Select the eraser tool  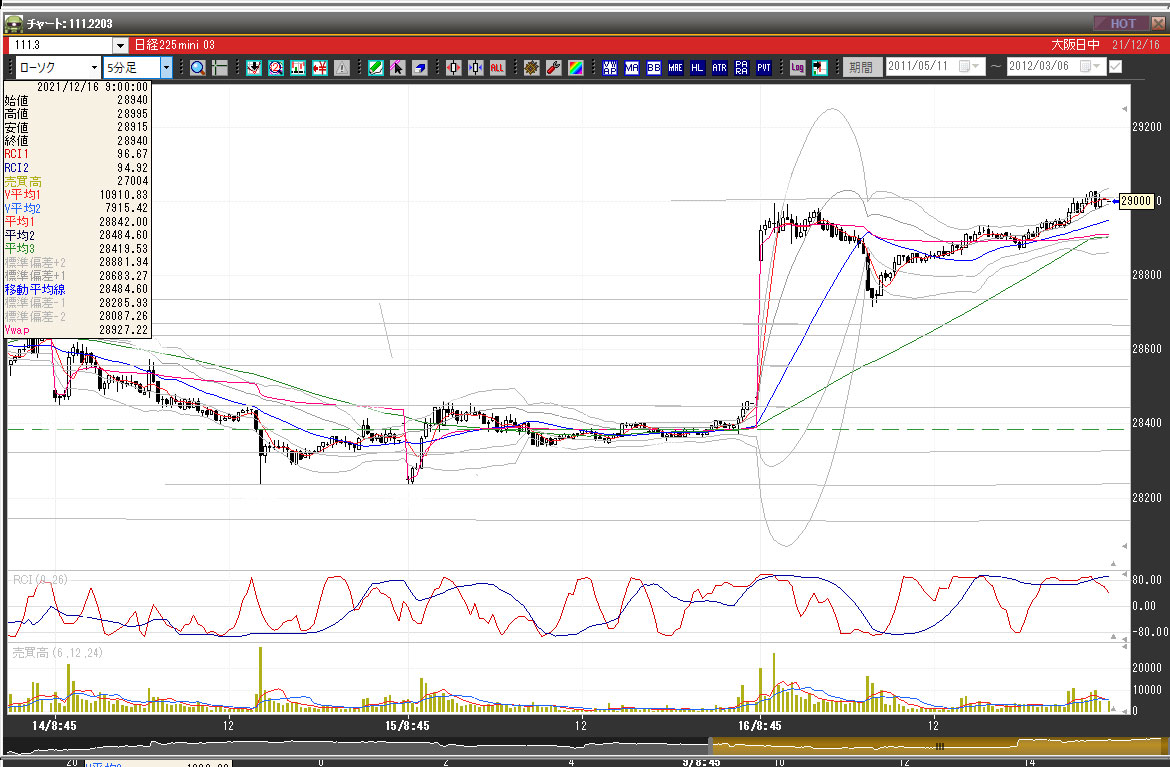tap(419, 68)
